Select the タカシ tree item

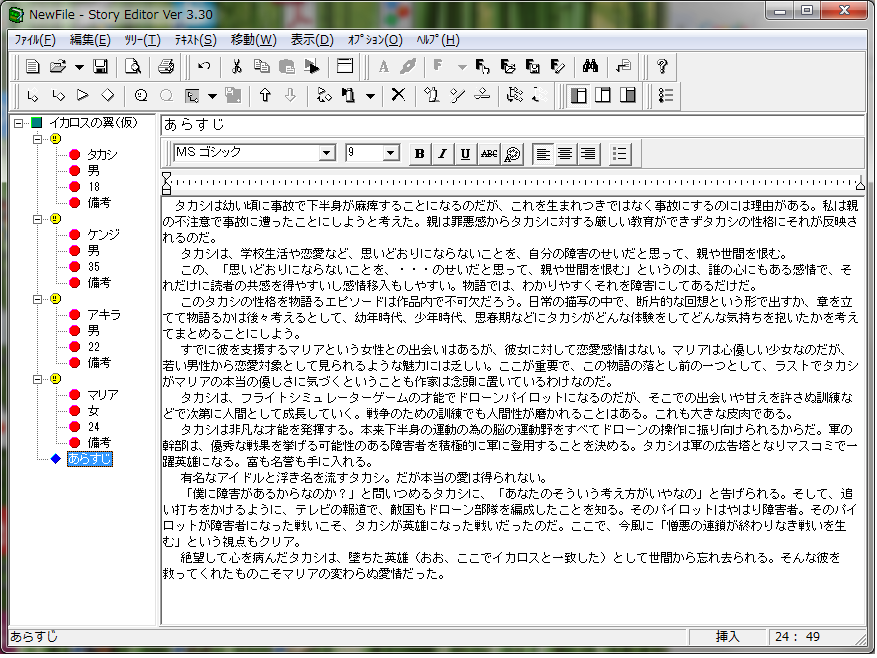[x=102, y=154]
